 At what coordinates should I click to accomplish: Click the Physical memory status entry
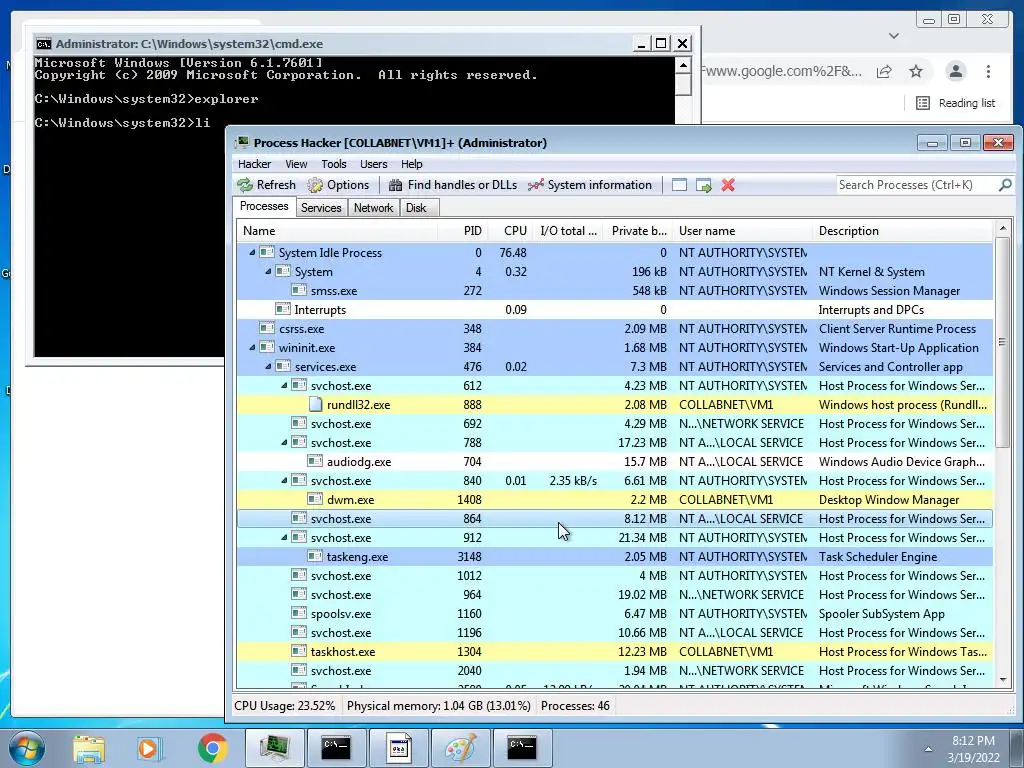click(x=438, y=706)
